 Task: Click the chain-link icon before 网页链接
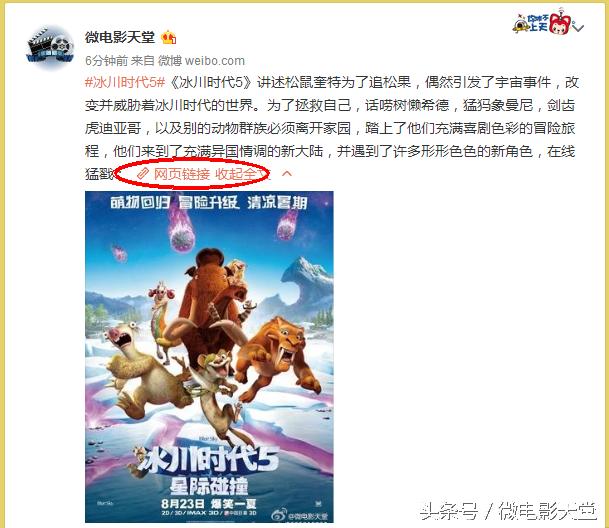coord(143,174)
